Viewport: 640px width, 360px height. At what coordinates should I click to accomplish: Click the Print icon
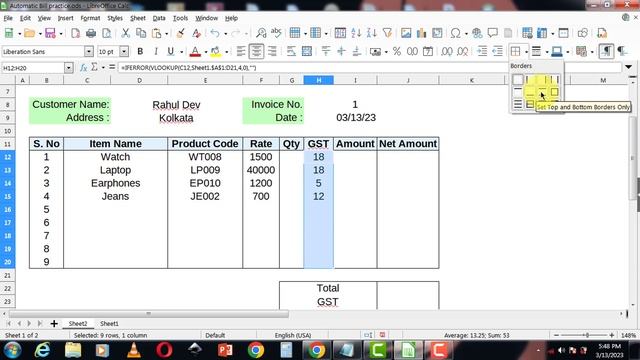click(91, 33)
